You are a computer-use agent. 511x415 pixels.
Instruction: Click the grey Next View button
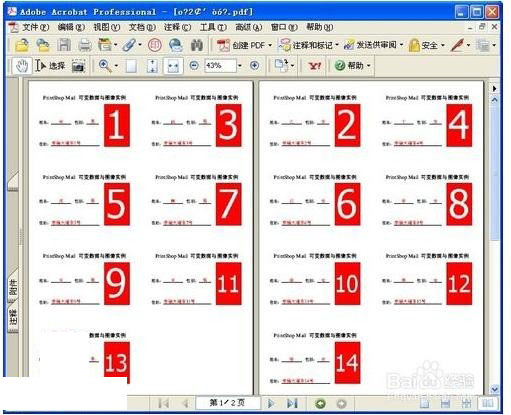[x=341, y=404]
